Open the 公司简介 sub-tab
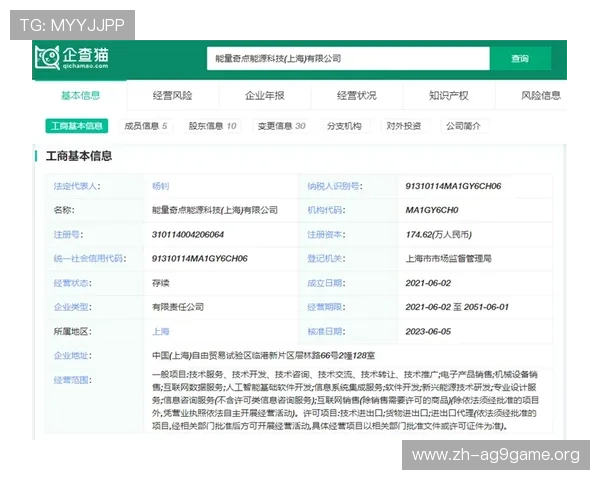Screen dimensions: 600x480 click(x=463, y=126)
